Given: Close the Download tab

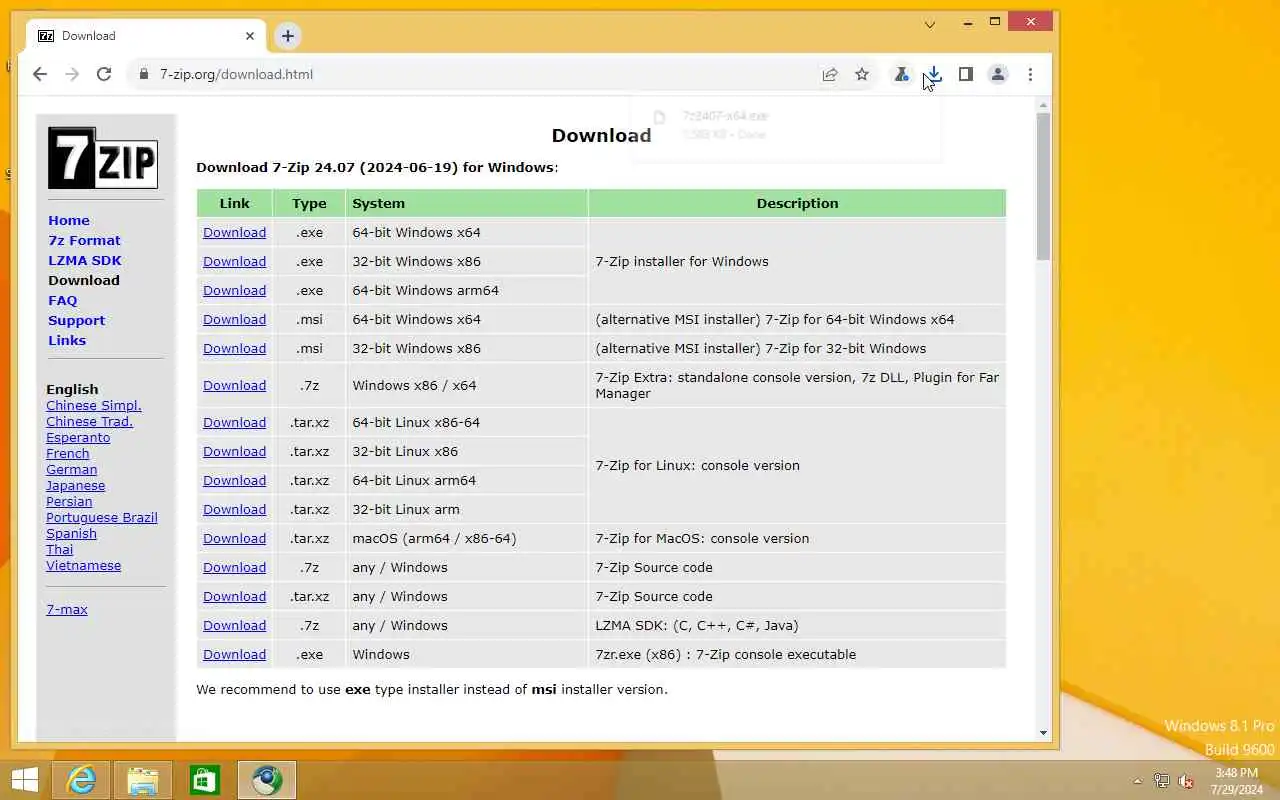Looking at the screenshot, I should (x=250, y=36).
